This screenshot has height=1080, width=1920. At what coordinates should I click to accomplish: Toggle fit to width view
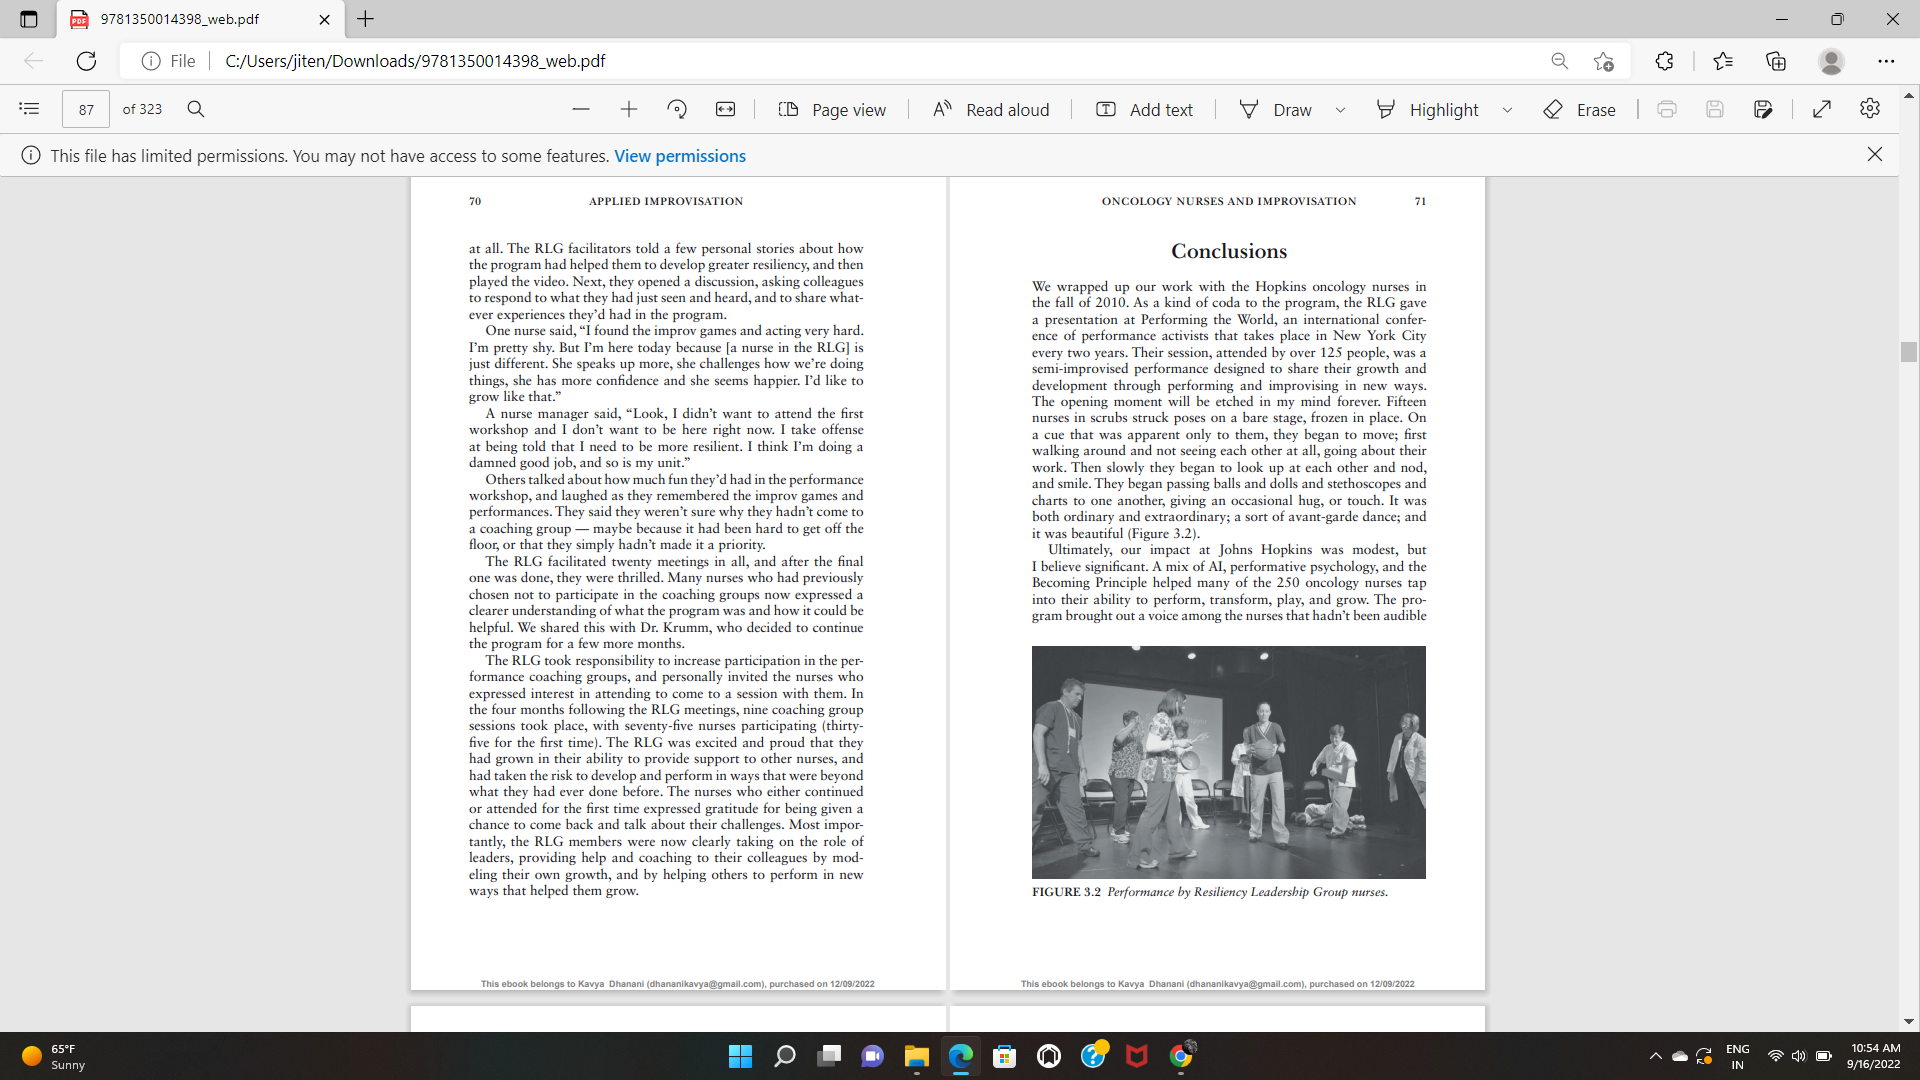(726, 109)
